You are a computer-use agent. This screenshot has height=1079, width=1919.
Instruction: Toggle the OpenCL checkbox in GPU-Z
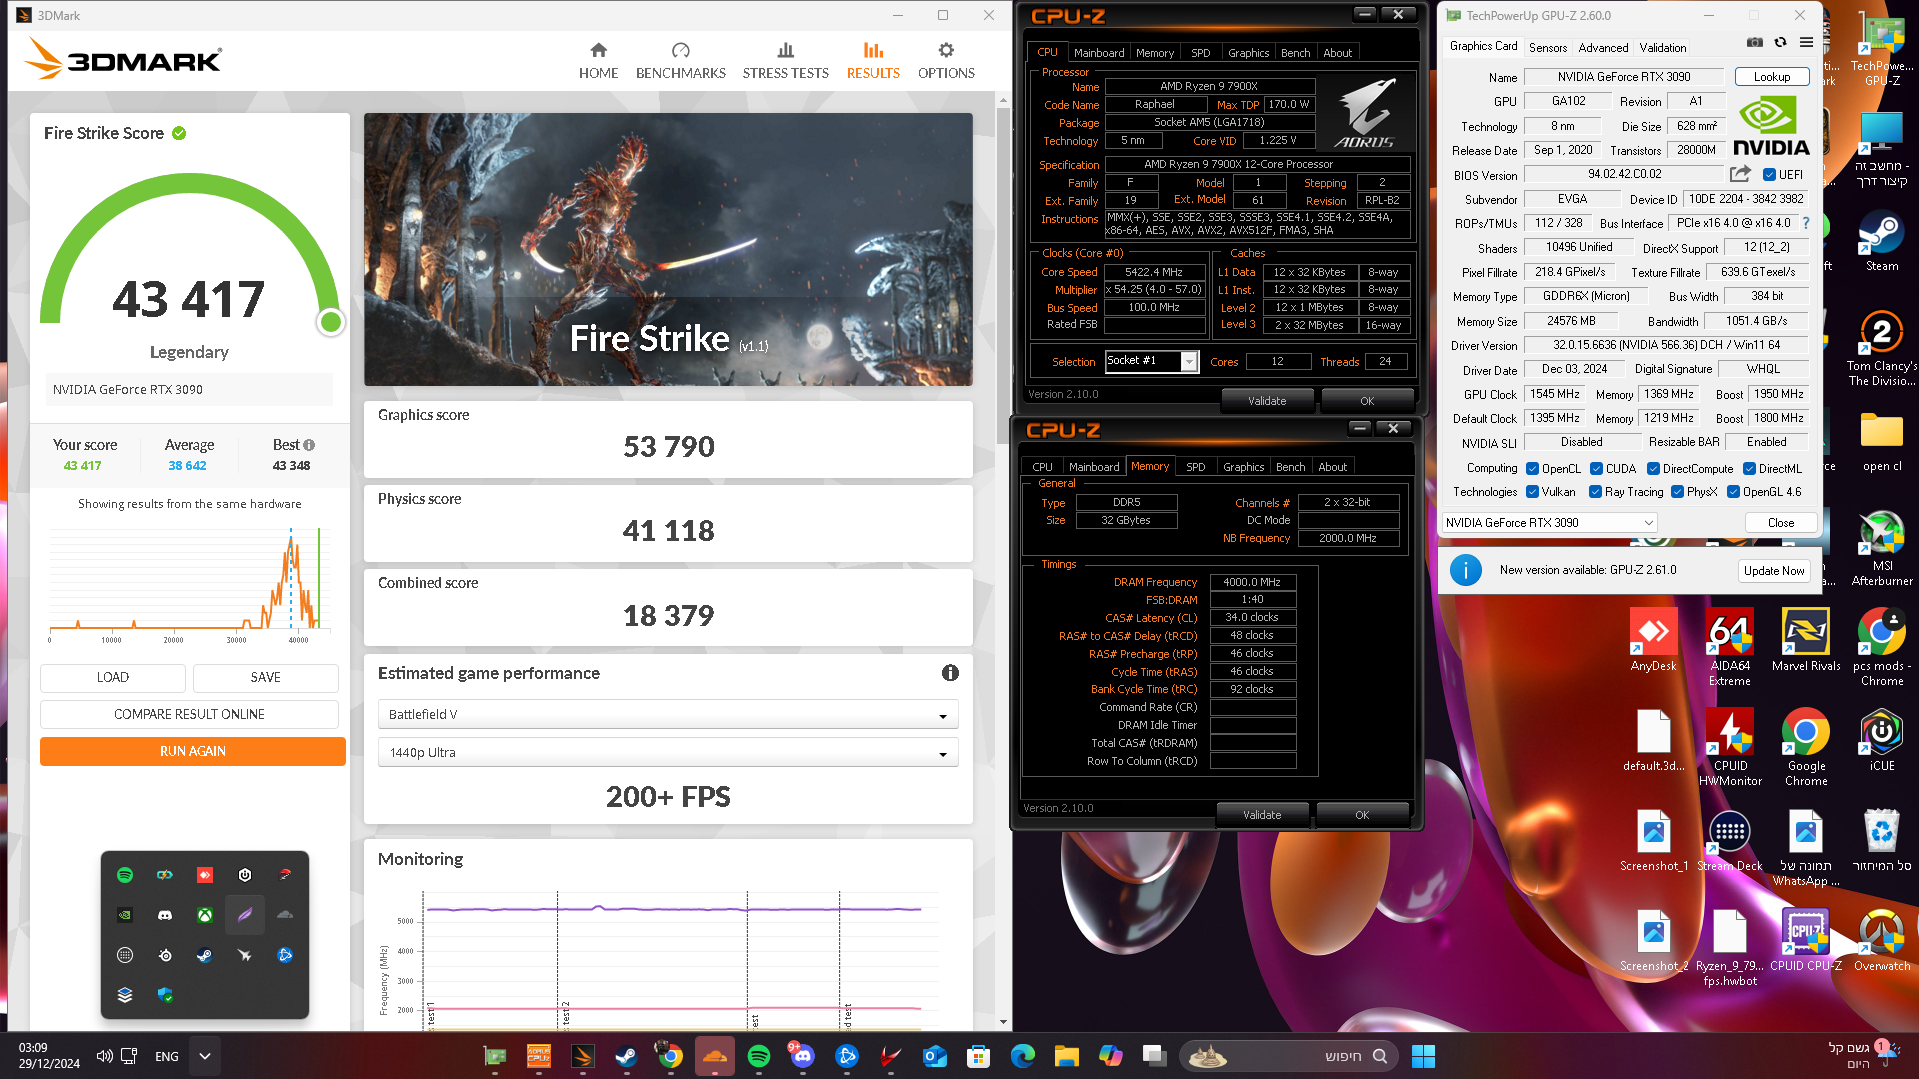[x=1532, y=468]
